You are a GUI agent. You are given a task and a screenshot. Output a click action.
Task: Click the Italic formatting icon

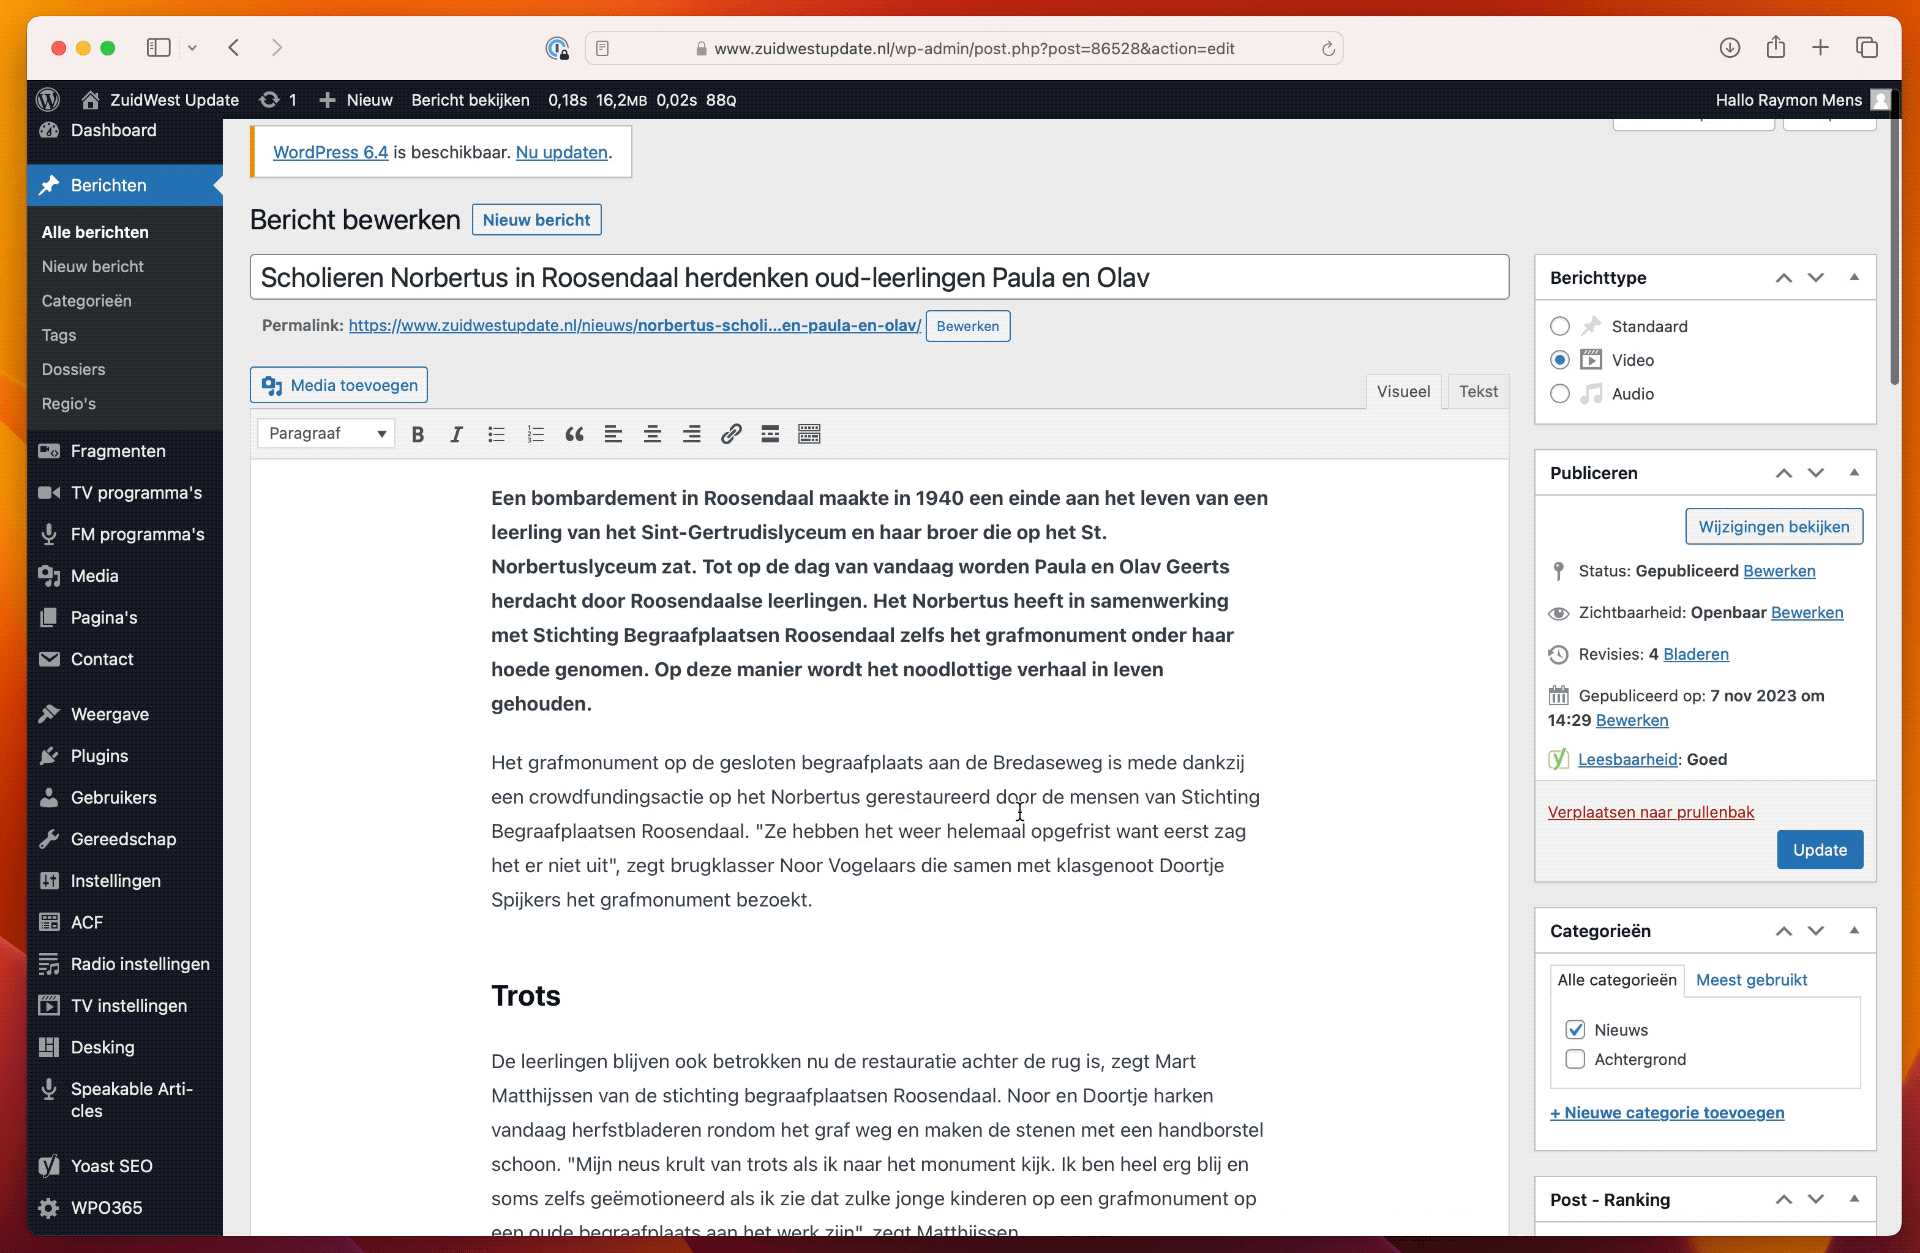tap(456, 434)
